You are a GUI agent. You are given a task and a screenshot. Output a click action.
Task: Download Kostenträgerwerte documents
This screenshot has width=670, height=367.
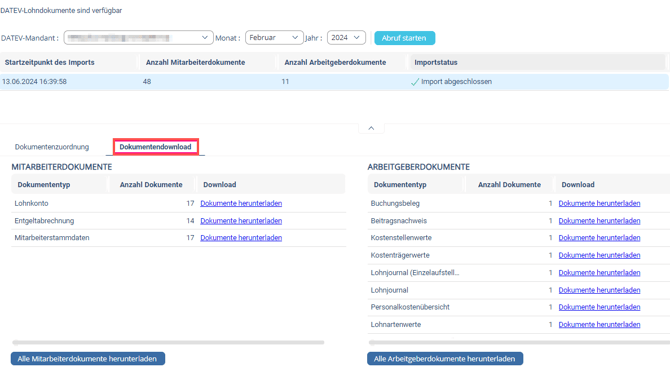click(599, 255)
